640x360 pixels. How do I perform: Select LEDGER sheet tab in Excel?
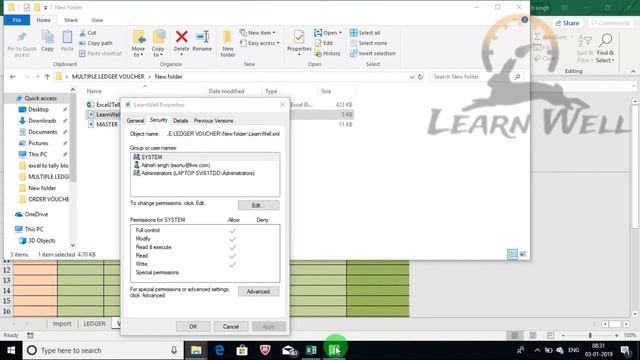pos(94,324)
